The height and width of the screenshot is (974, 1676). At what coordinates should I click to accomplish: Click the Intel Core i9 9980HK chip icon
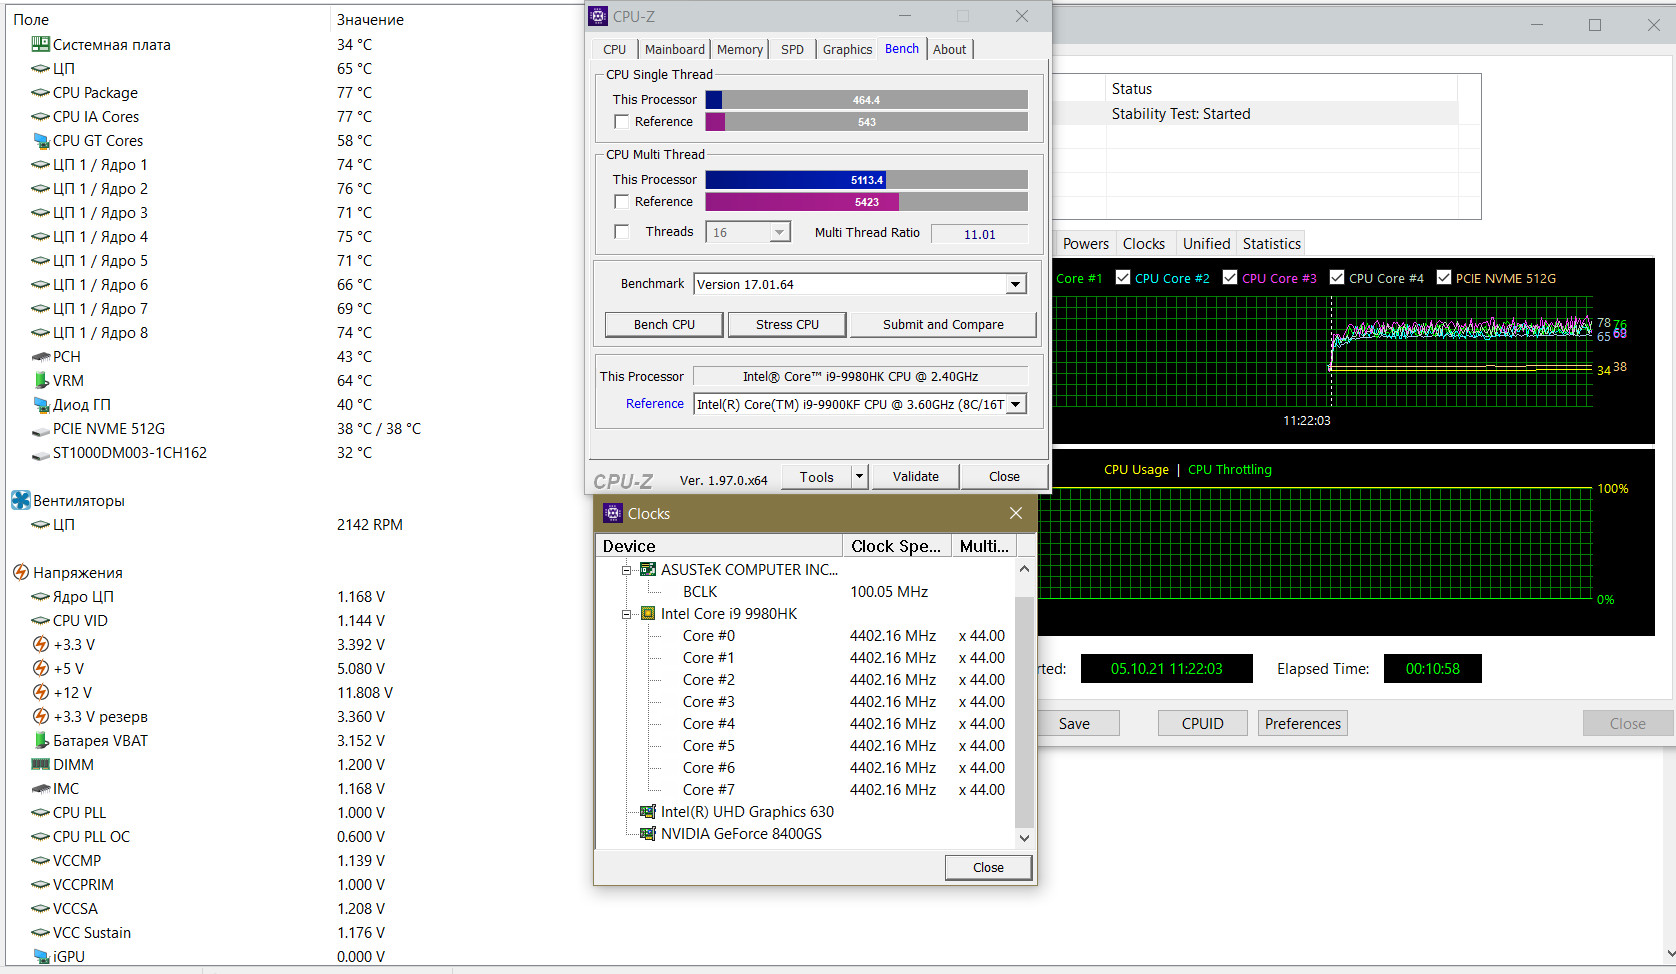(x=648, y=613)
